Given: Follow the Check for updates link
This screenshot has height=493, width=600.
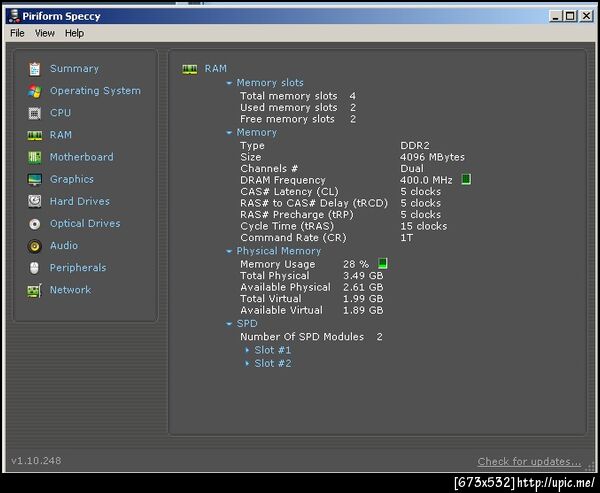Looking at the screenshot, I should 529,462.
